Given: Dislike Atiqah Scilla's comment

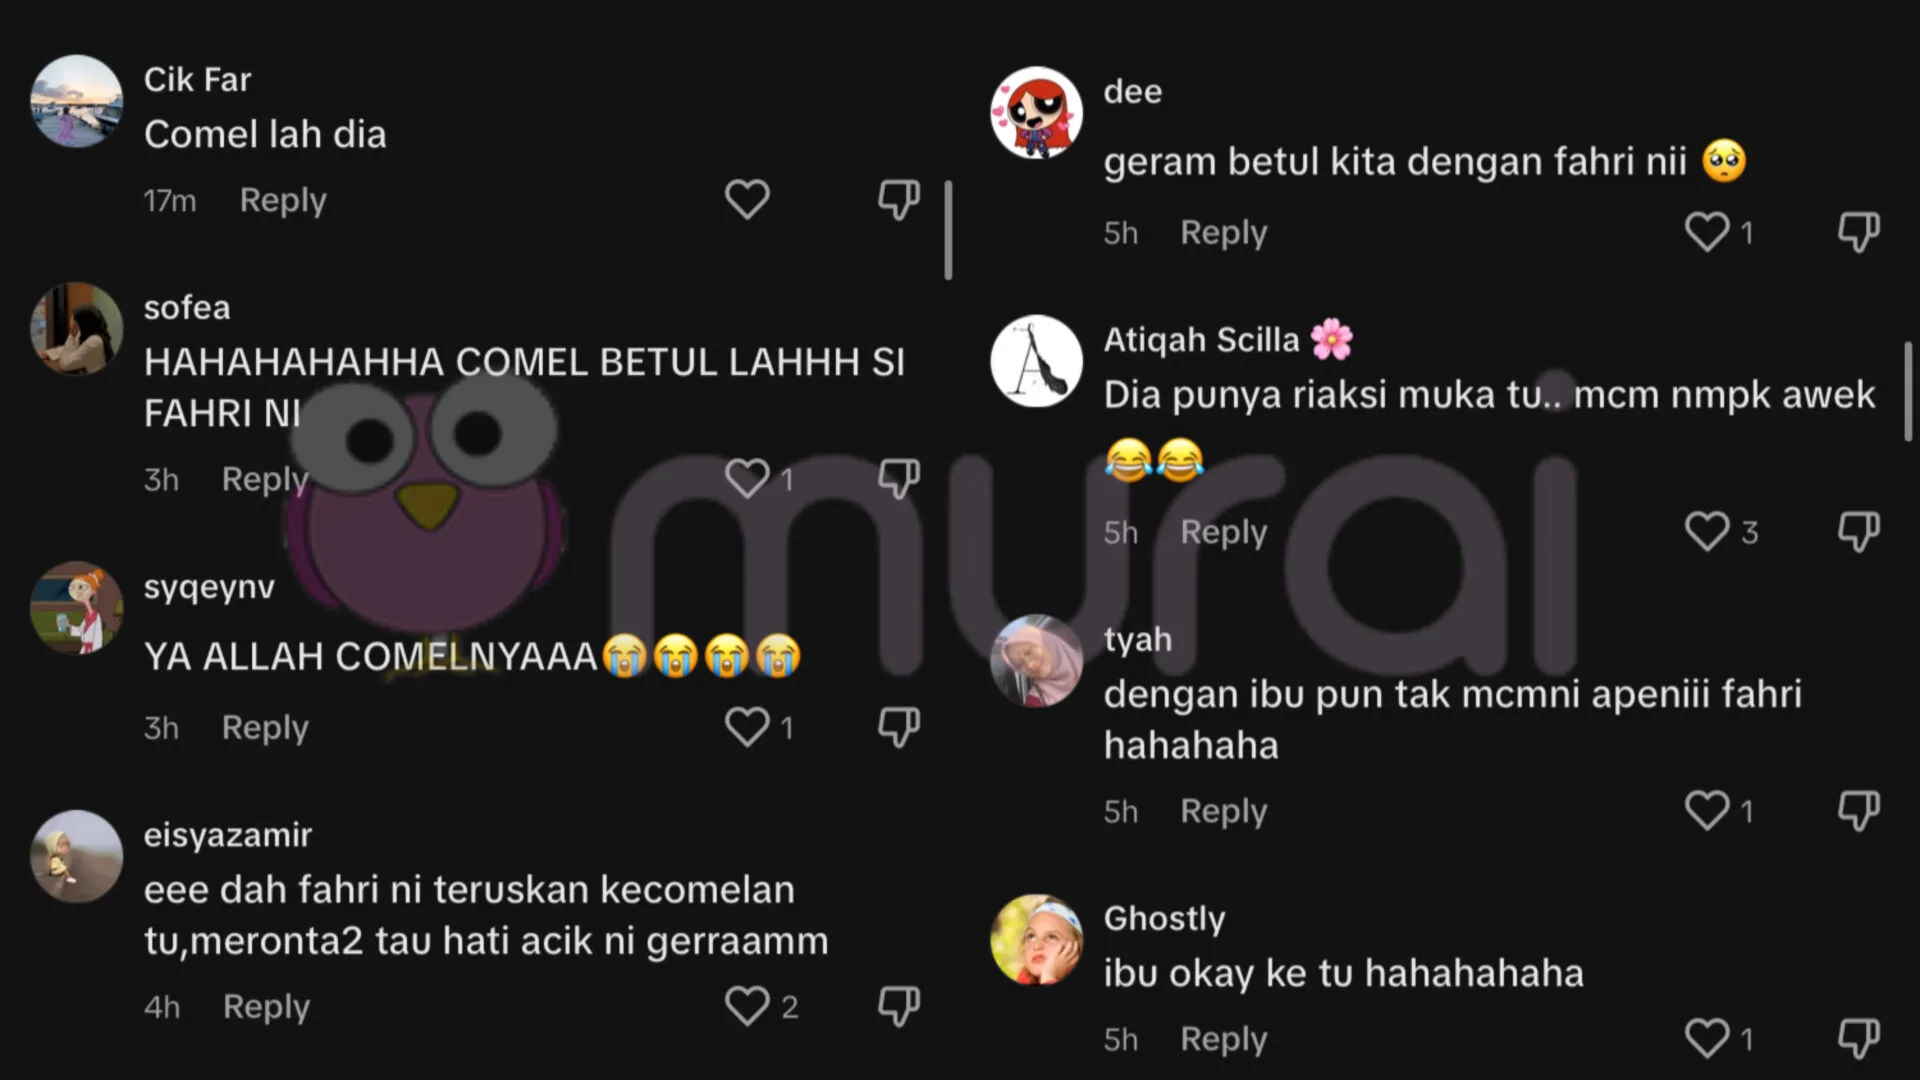Looking at the screenshot, I should point(1858,532).
